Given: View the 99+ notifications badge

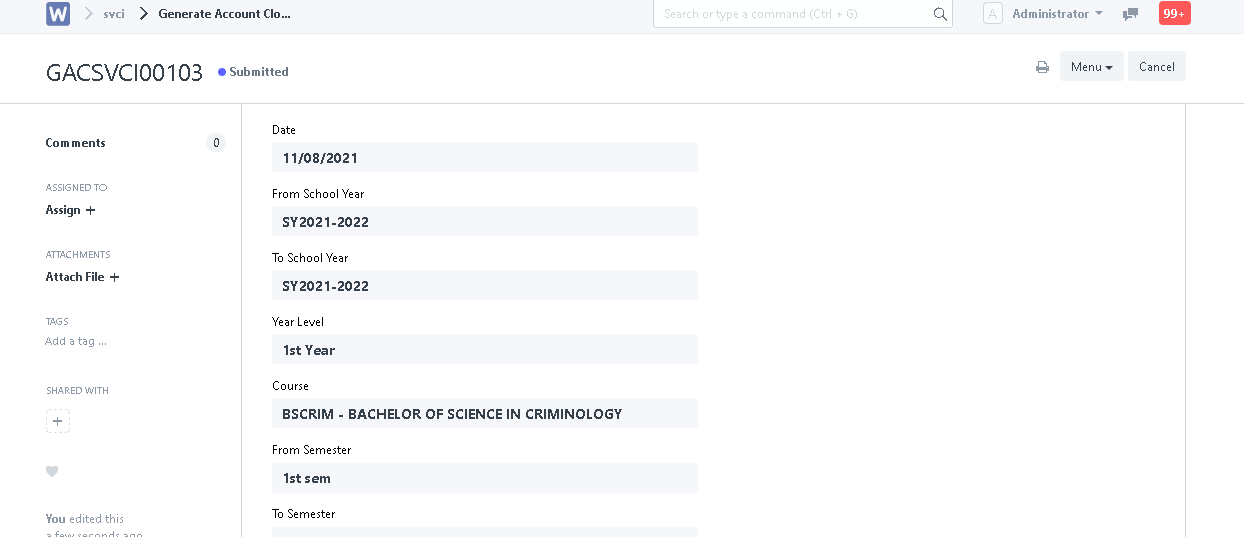Looking at the screenshot, I should 1174,14.
